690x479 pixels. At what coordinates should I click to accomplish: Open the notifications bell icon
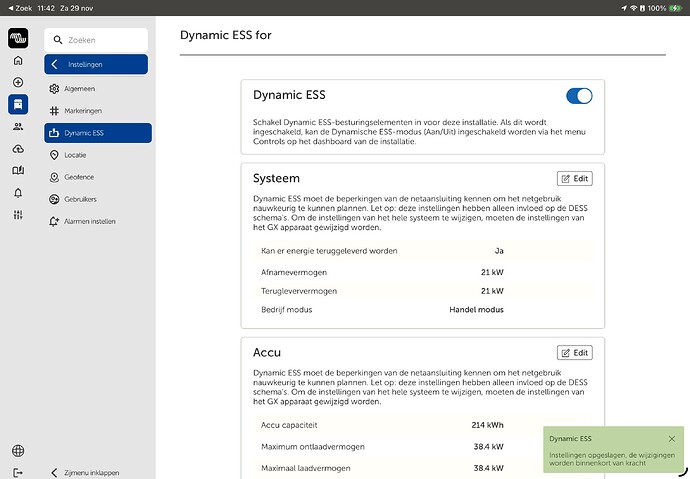coord(18,193)
